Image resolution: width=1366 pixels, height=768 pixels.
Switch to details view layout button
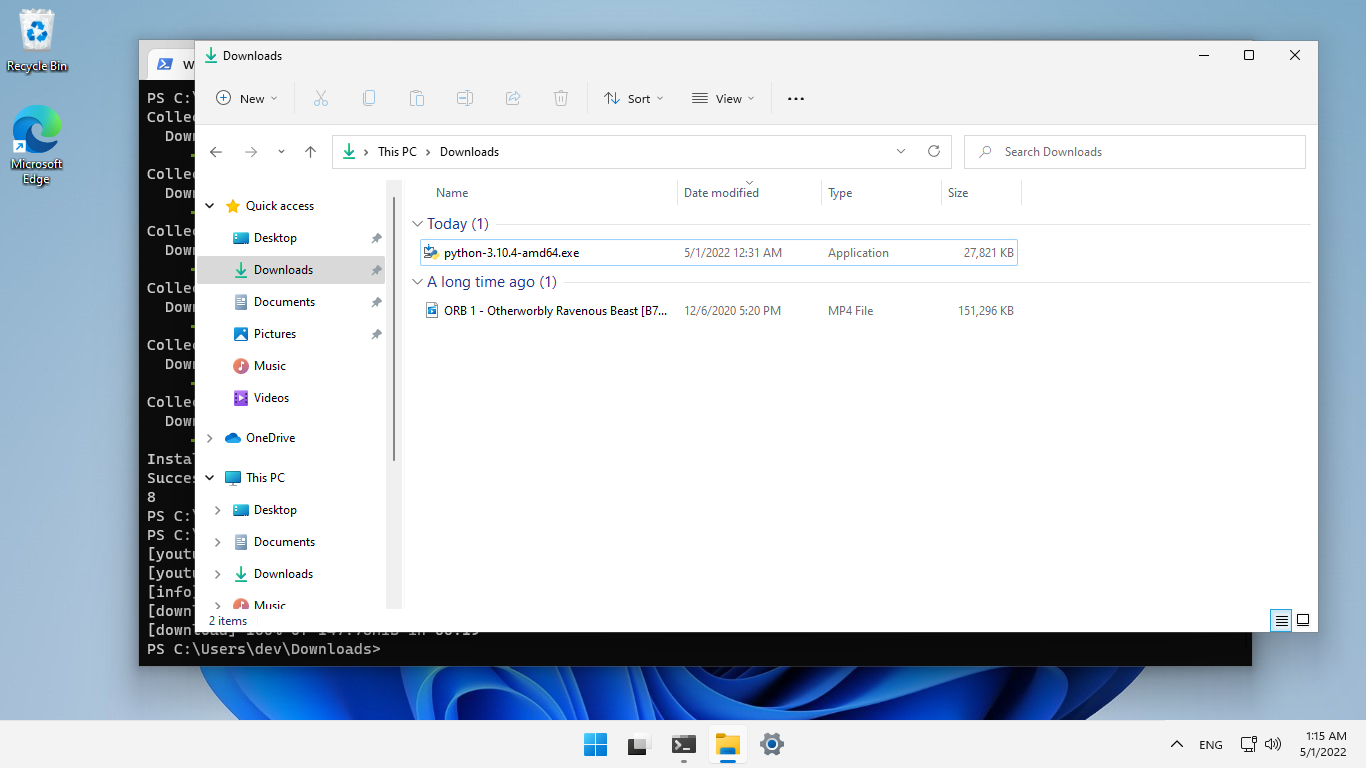click(1281, 620)
